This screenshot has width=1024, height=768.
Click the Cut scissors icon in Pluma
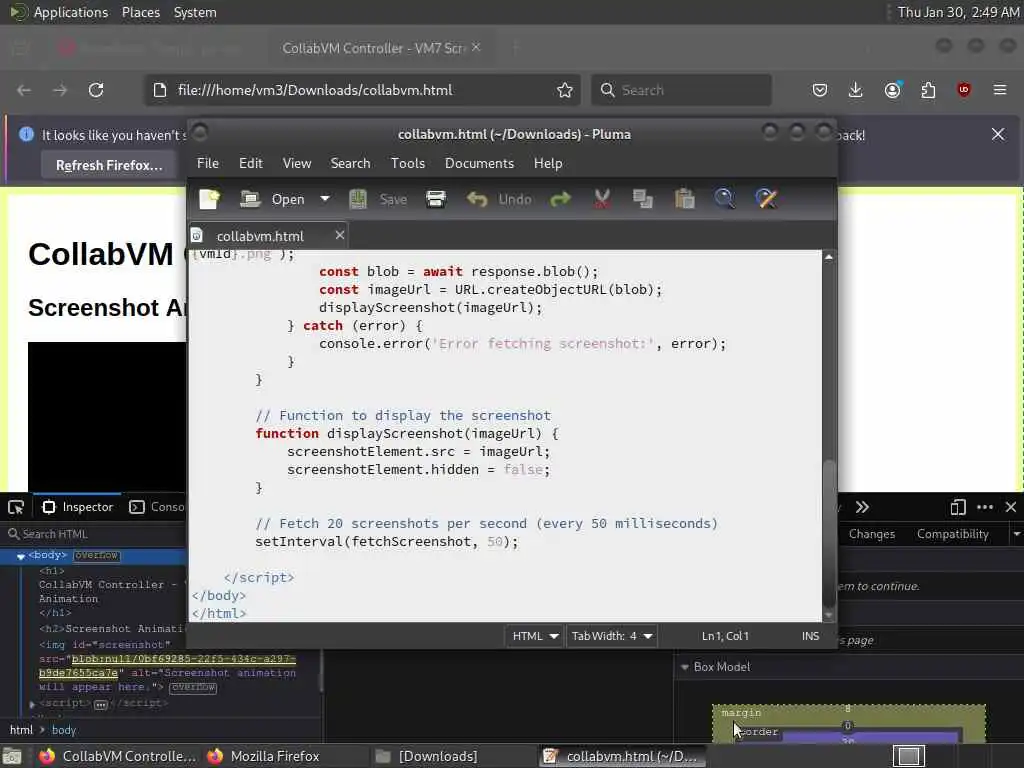(x=602, y=199)
